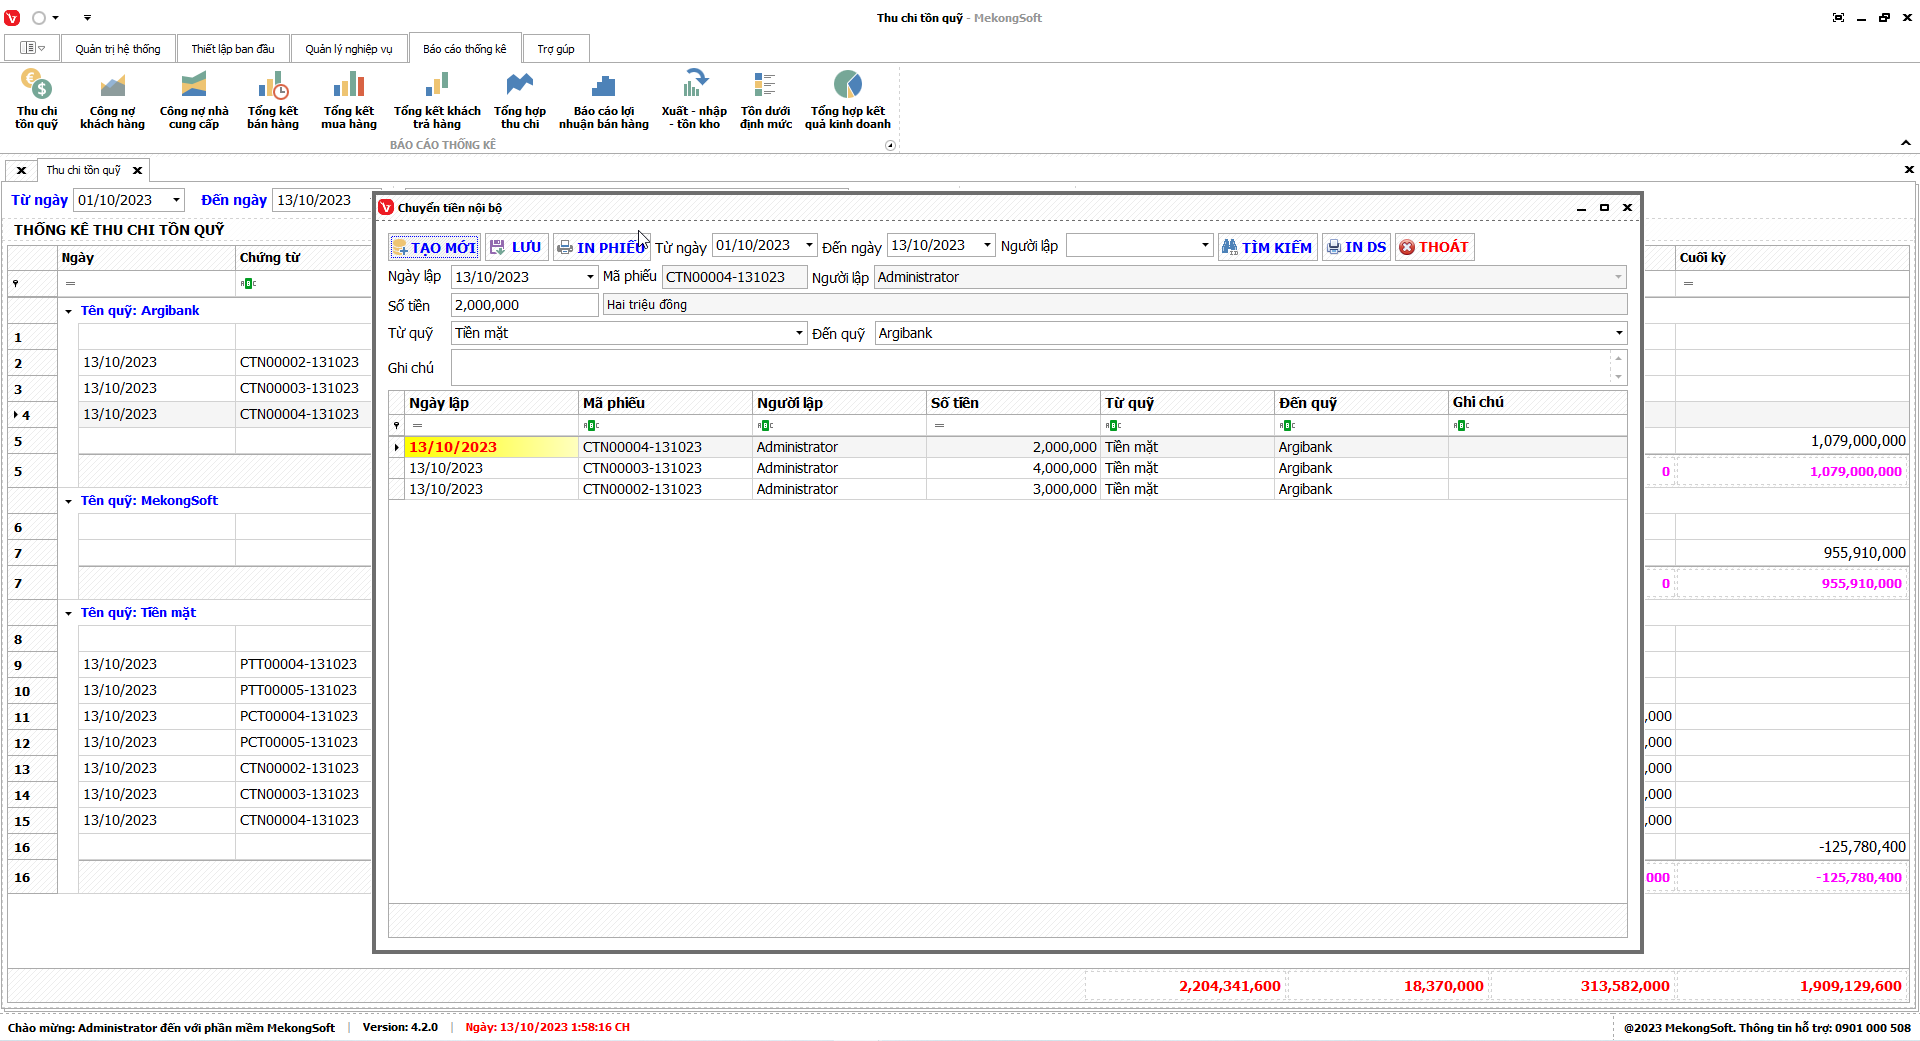Open Xuất - nhập - tồn kho report
This screenshot has height=1041, width=1920.
[x=694, y=99]
